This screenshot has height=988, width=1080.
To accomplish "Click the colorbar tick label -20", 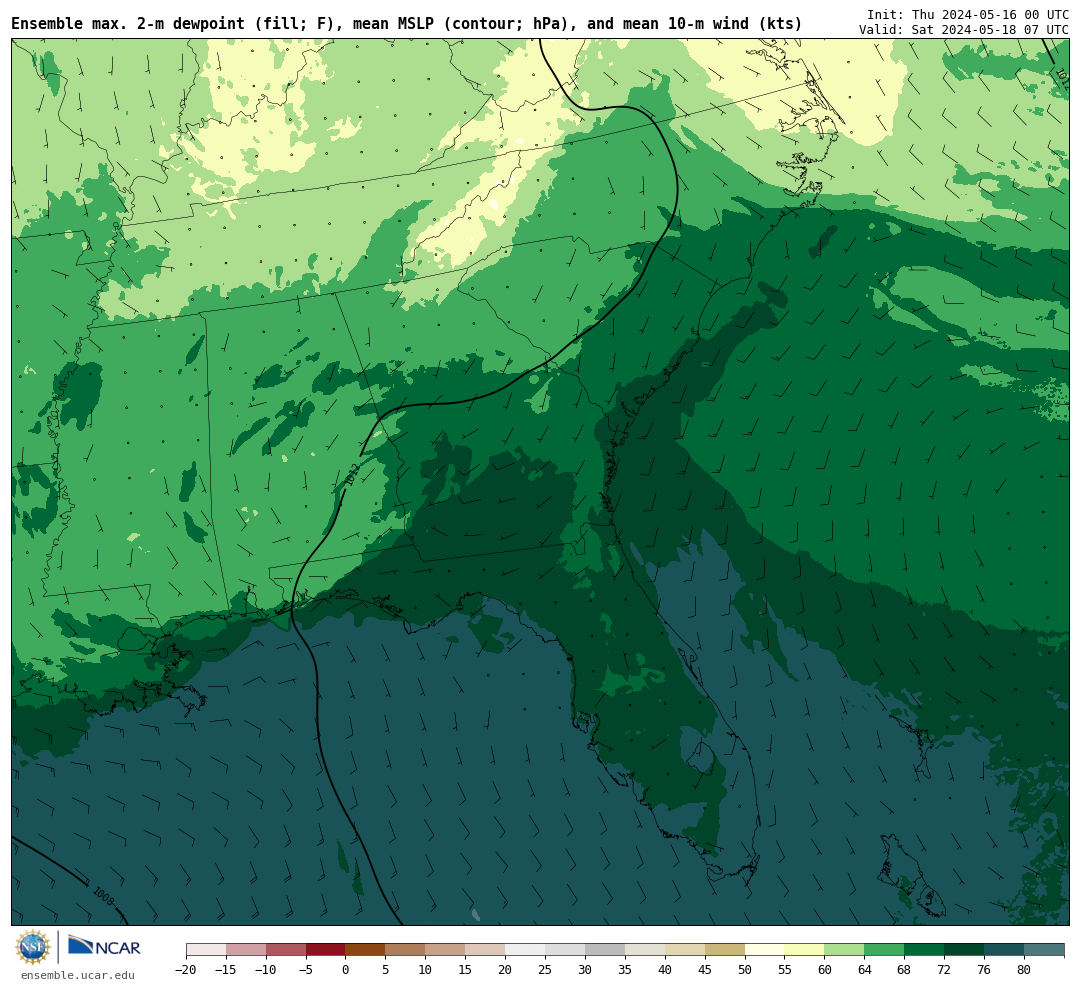I will pos(185,970).
